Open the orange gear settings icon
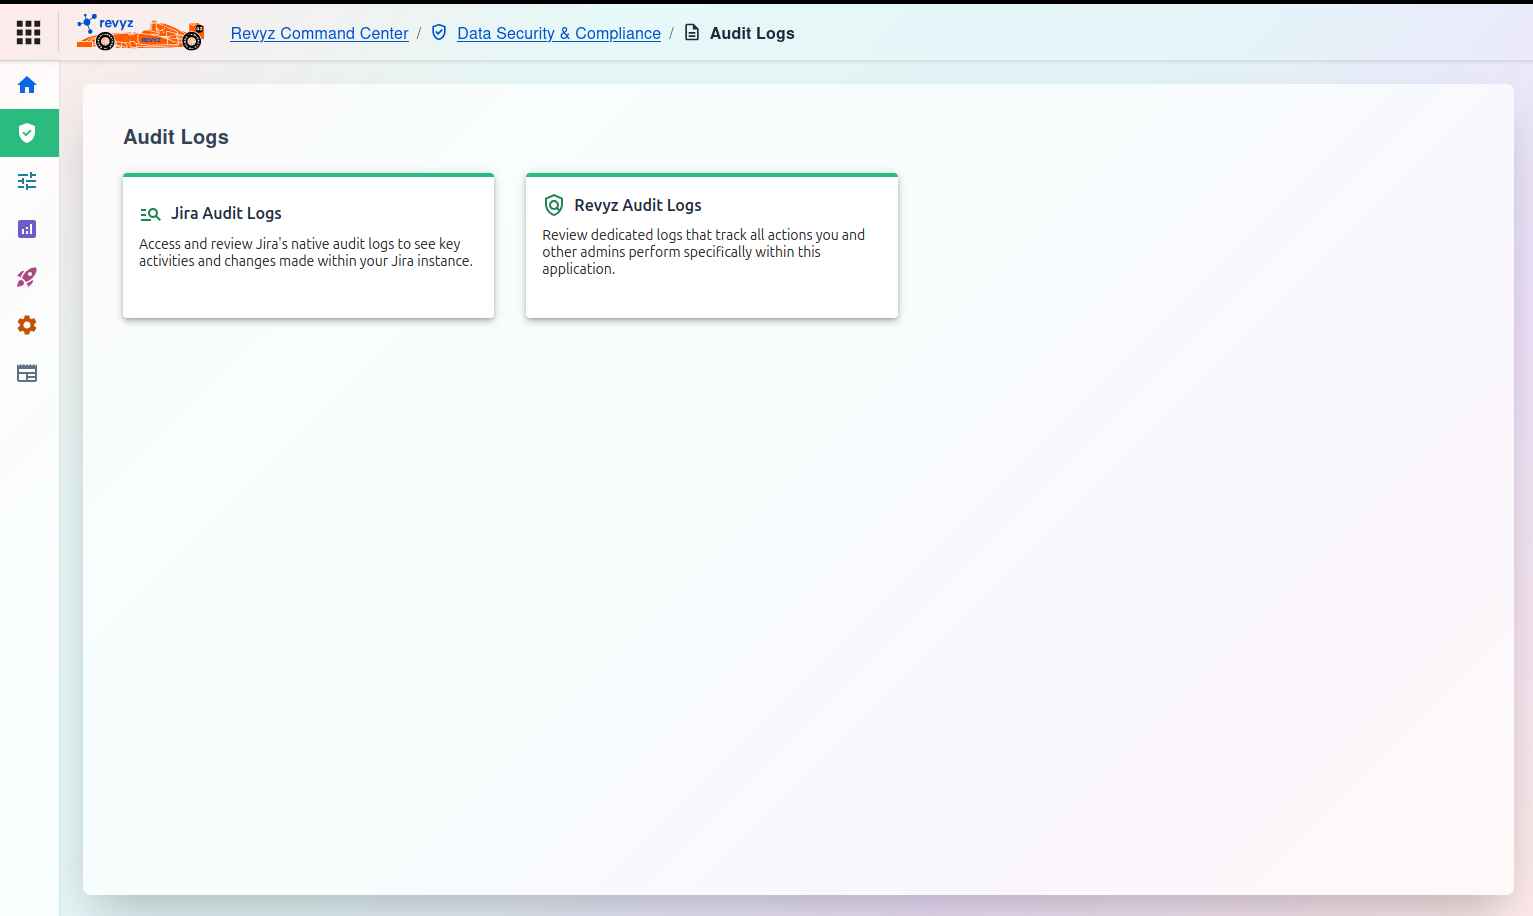This screenshot has width=1533, height=916. pos(27,325)
